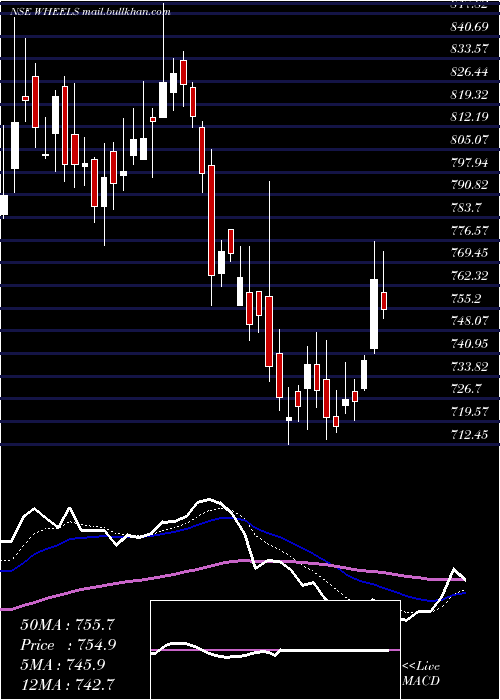
Task: Click the 783.7 price label
Action: point(466,208)
